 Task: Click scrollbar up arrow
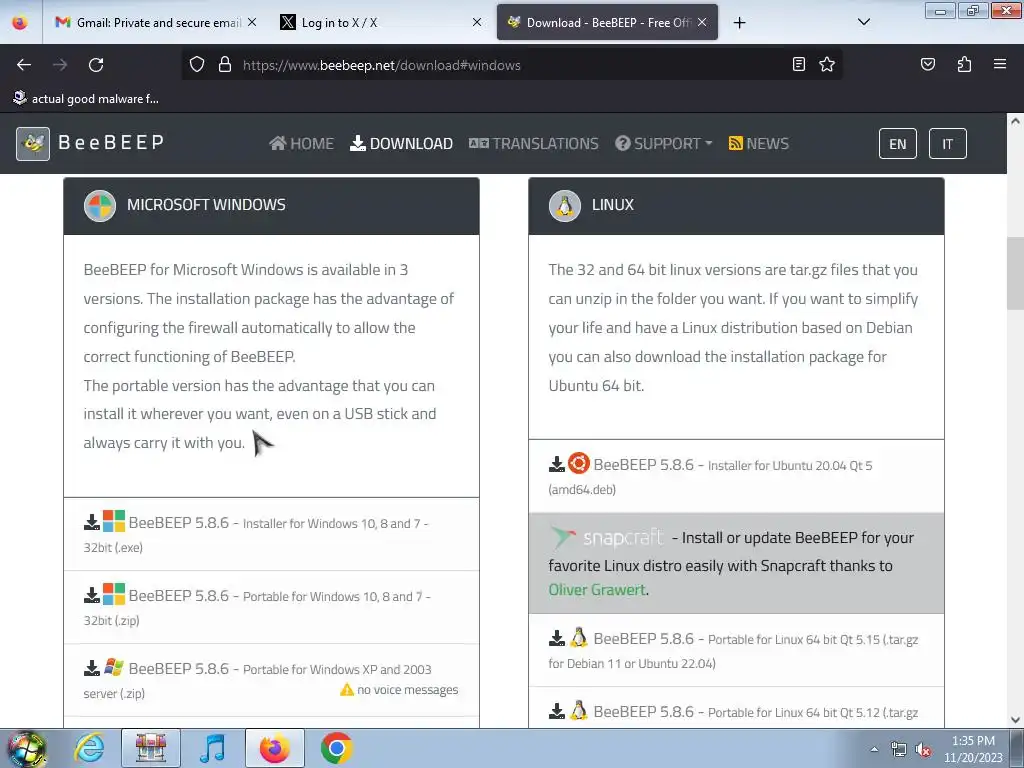pos(1015,121)
